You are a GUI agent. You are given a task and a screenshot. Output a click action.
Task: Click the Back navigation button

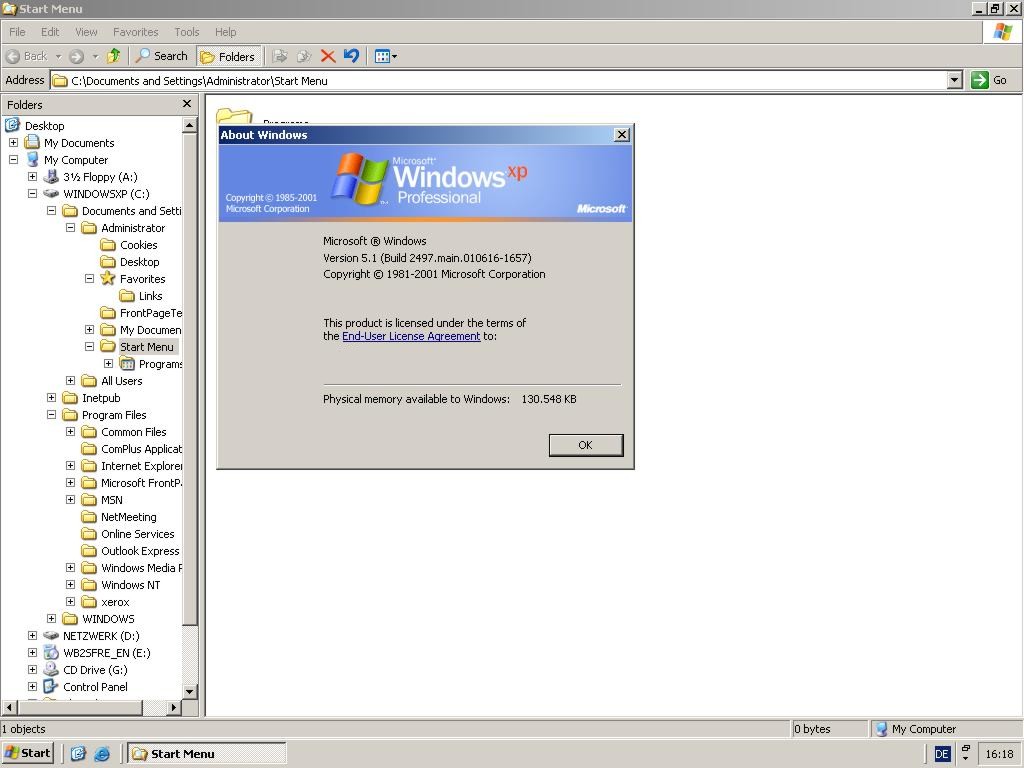click(27, 56)
